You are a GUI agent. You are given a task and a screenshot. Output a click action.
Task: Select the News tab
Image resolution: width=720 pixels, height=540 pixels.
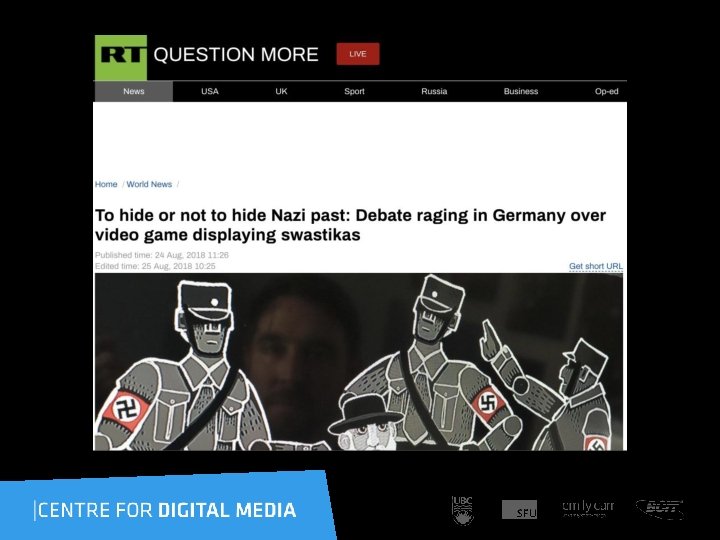134,91
